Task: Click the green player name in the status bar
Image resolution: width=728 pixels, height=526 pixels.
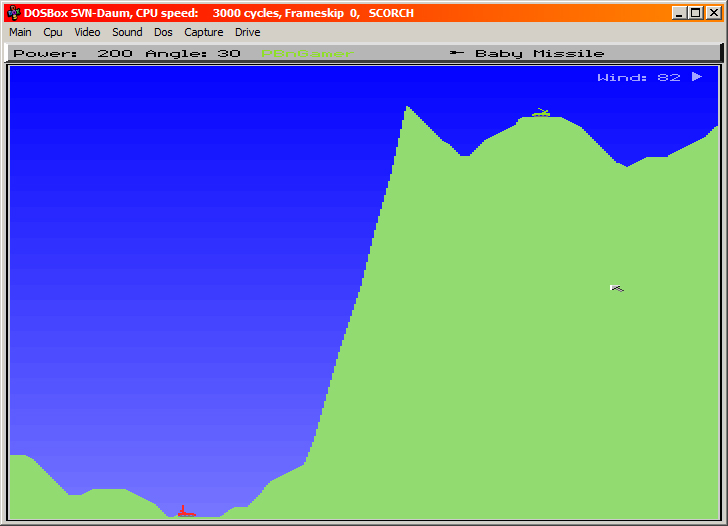Action: point(307,53)
